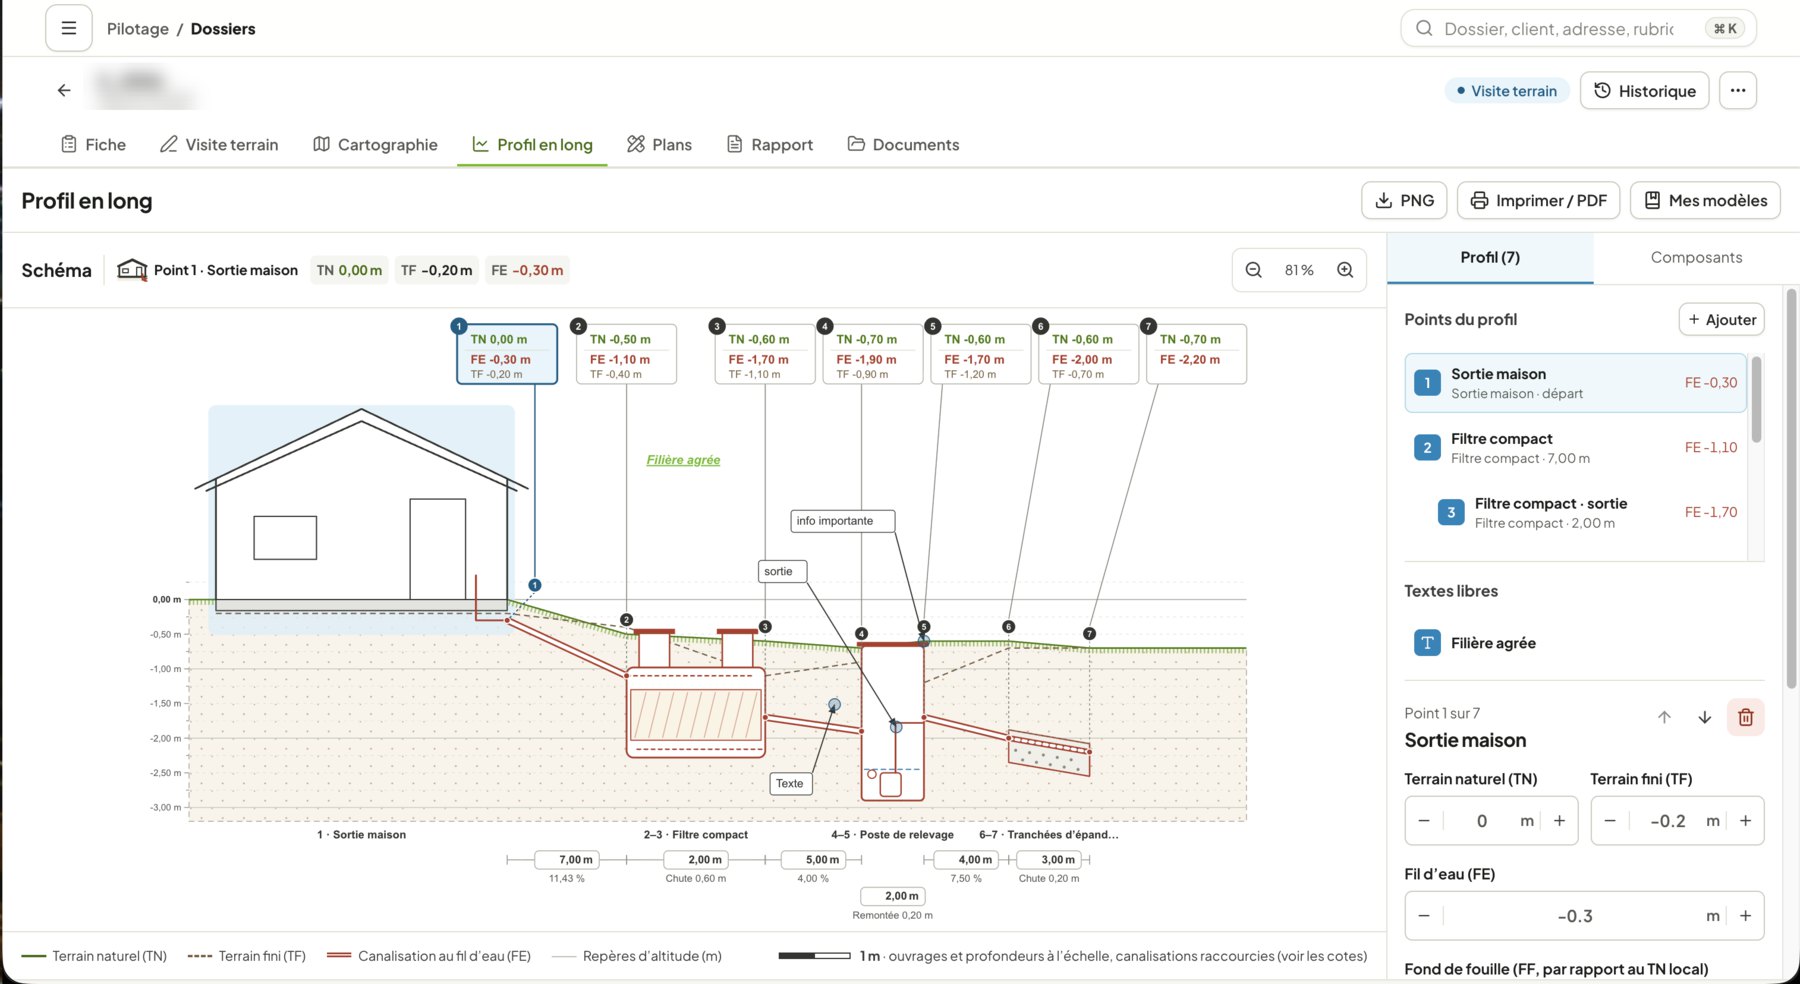Zoom in the schema
This screenshot has height=984, width=1800.
tap(1345, 270)
